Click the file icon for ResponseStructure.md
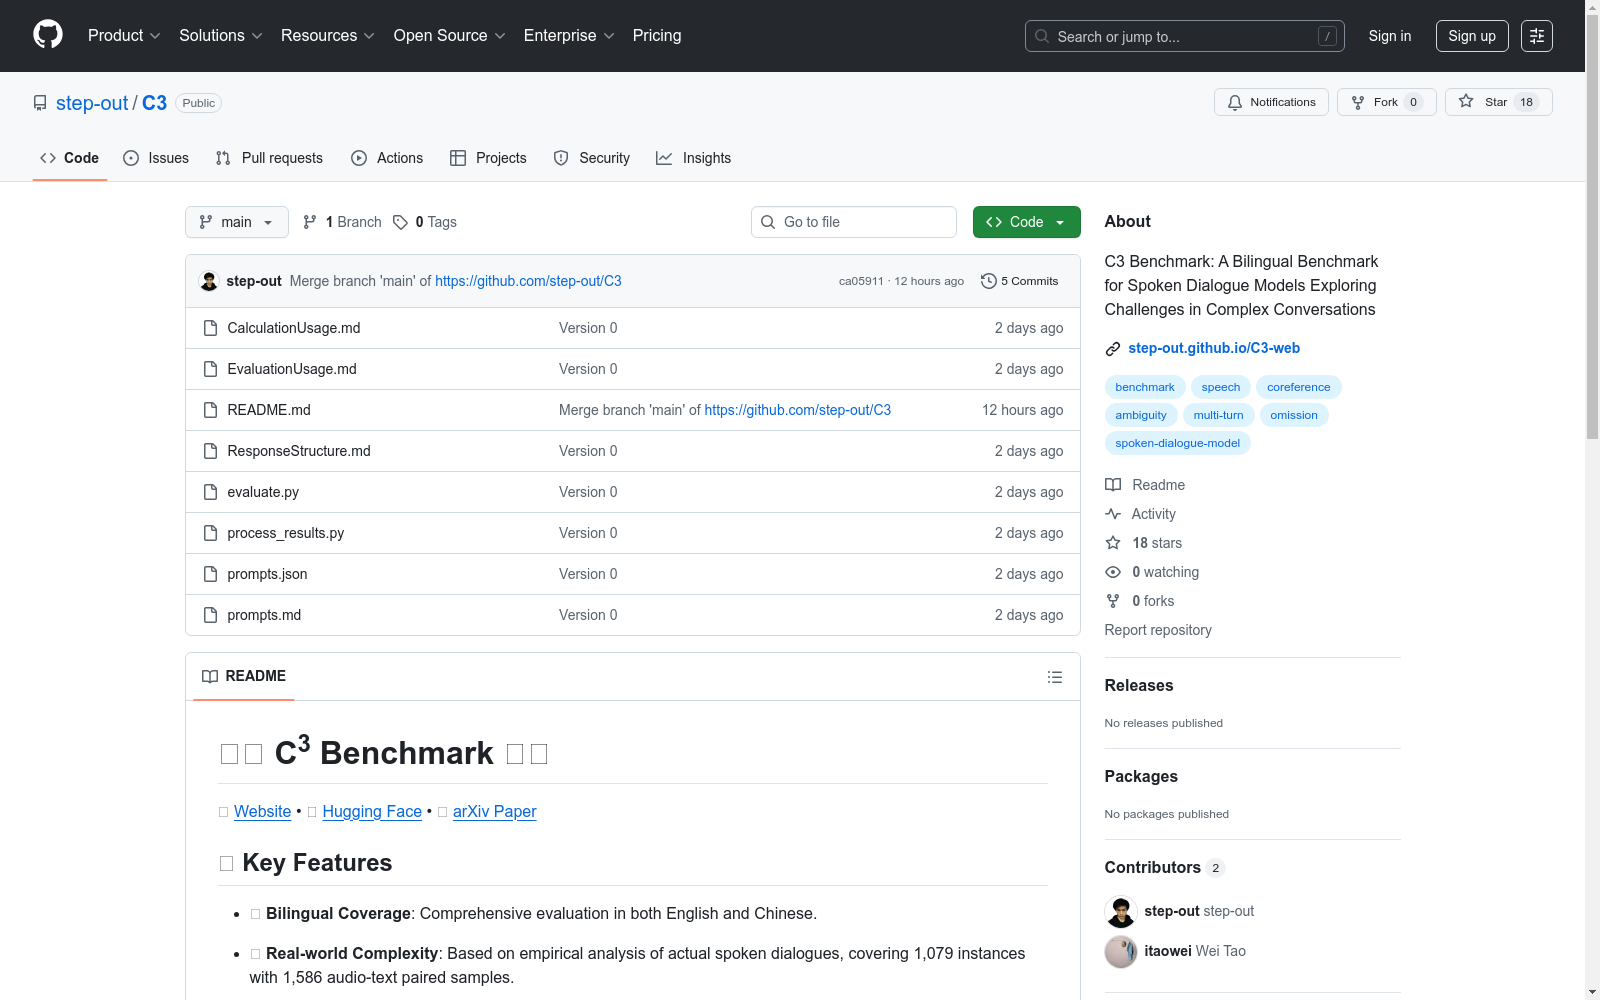 210,451
